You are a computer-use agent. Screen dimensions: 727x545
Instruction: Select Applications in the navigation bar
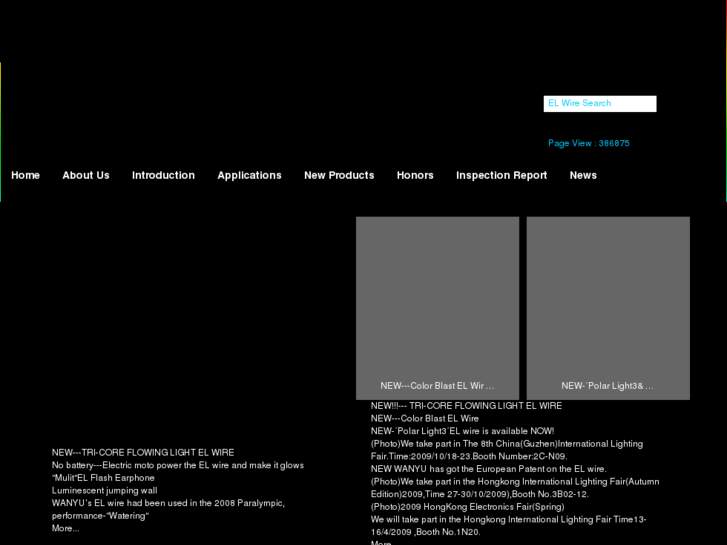click(249, 175)
